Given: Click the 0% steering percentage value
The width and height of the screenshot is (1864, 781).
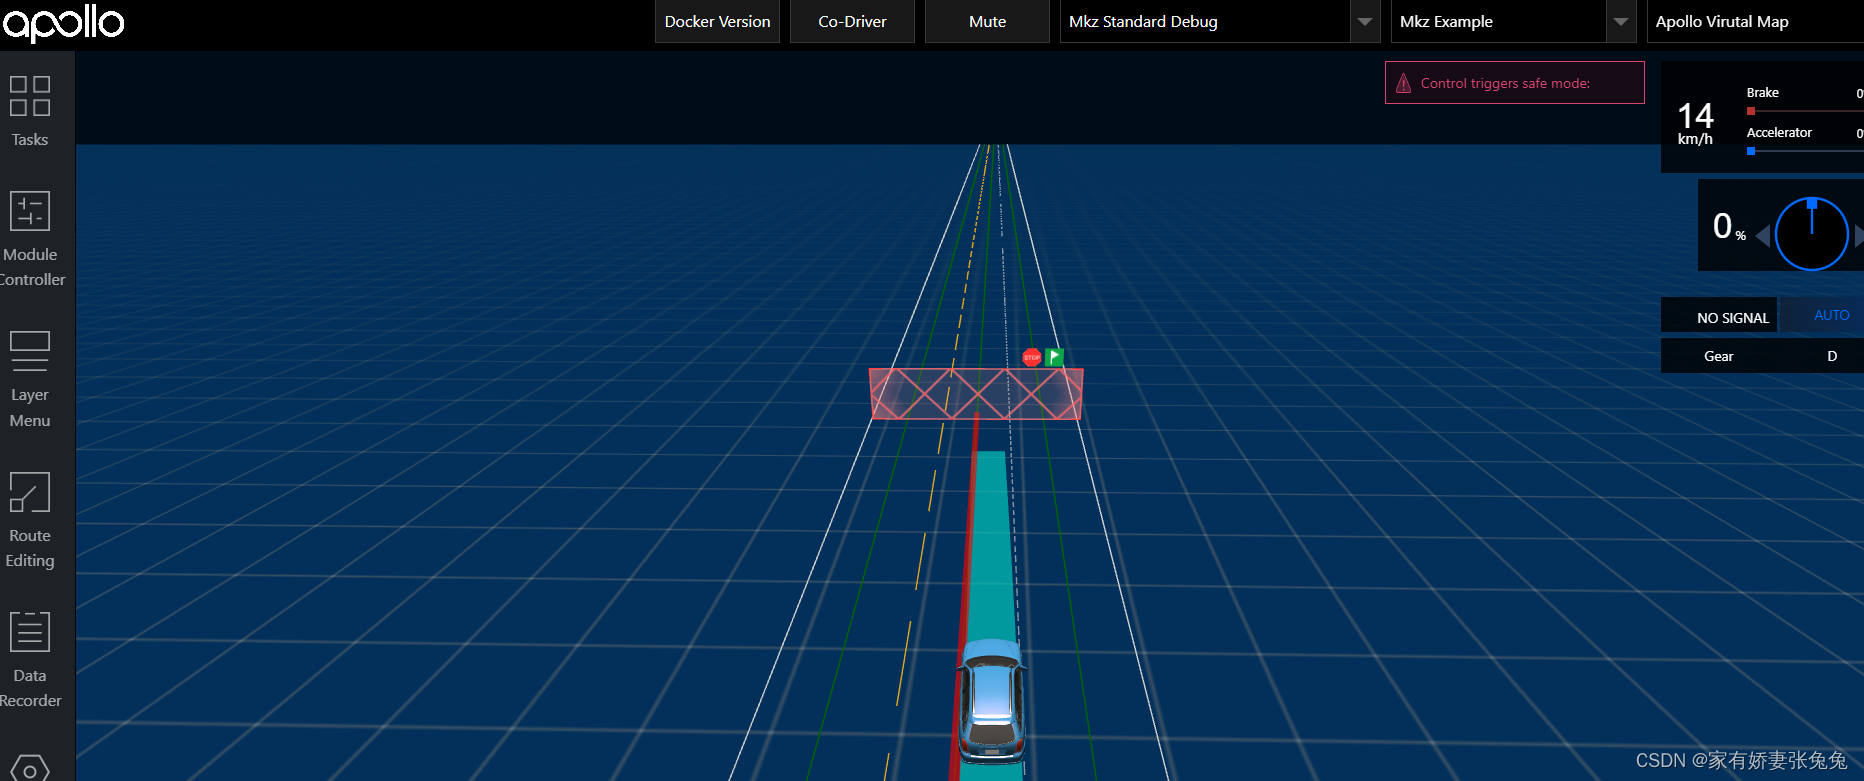Looking at the screenshot, I should [1729, 226].
